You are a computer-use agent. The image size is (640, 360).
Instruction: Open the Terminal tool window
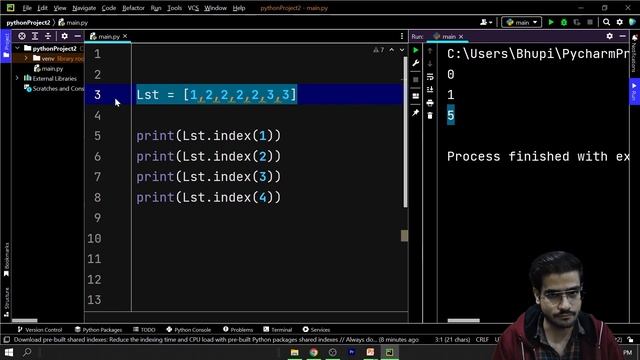pyautogui.click(x=278, y=329)
